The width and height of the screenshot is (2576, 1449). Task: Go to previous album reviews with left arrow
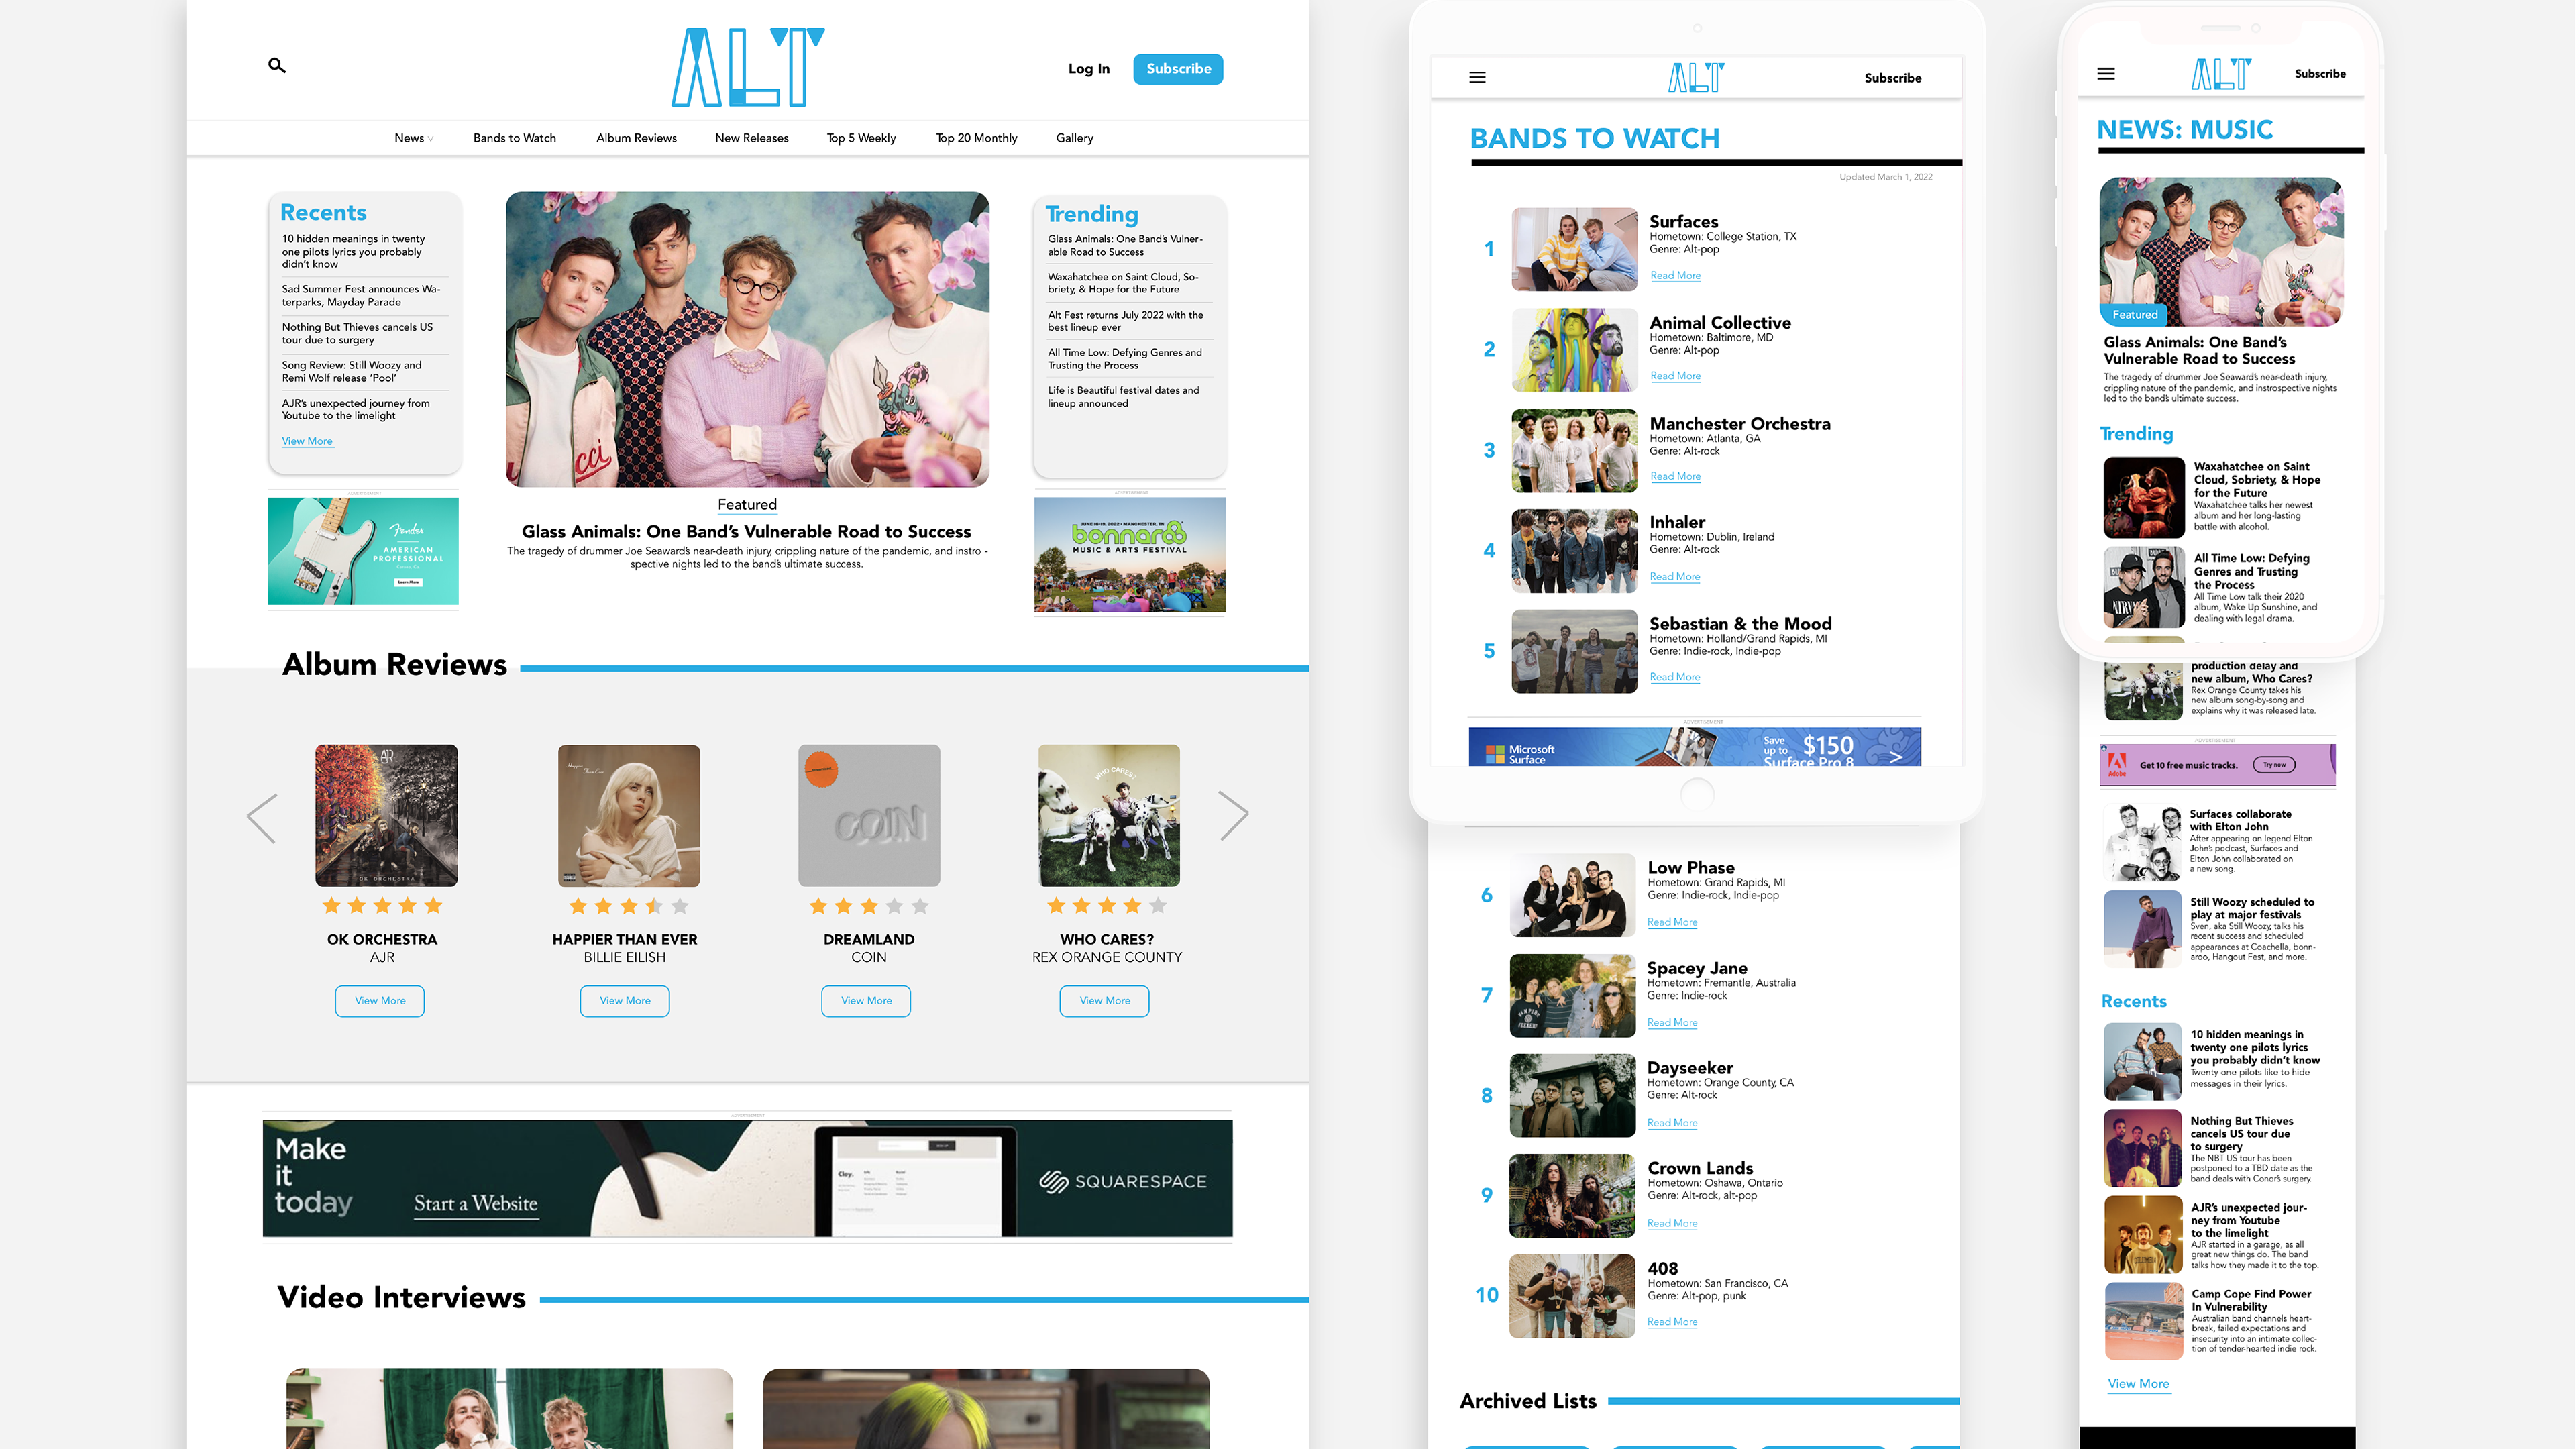(x=262, y=819)
